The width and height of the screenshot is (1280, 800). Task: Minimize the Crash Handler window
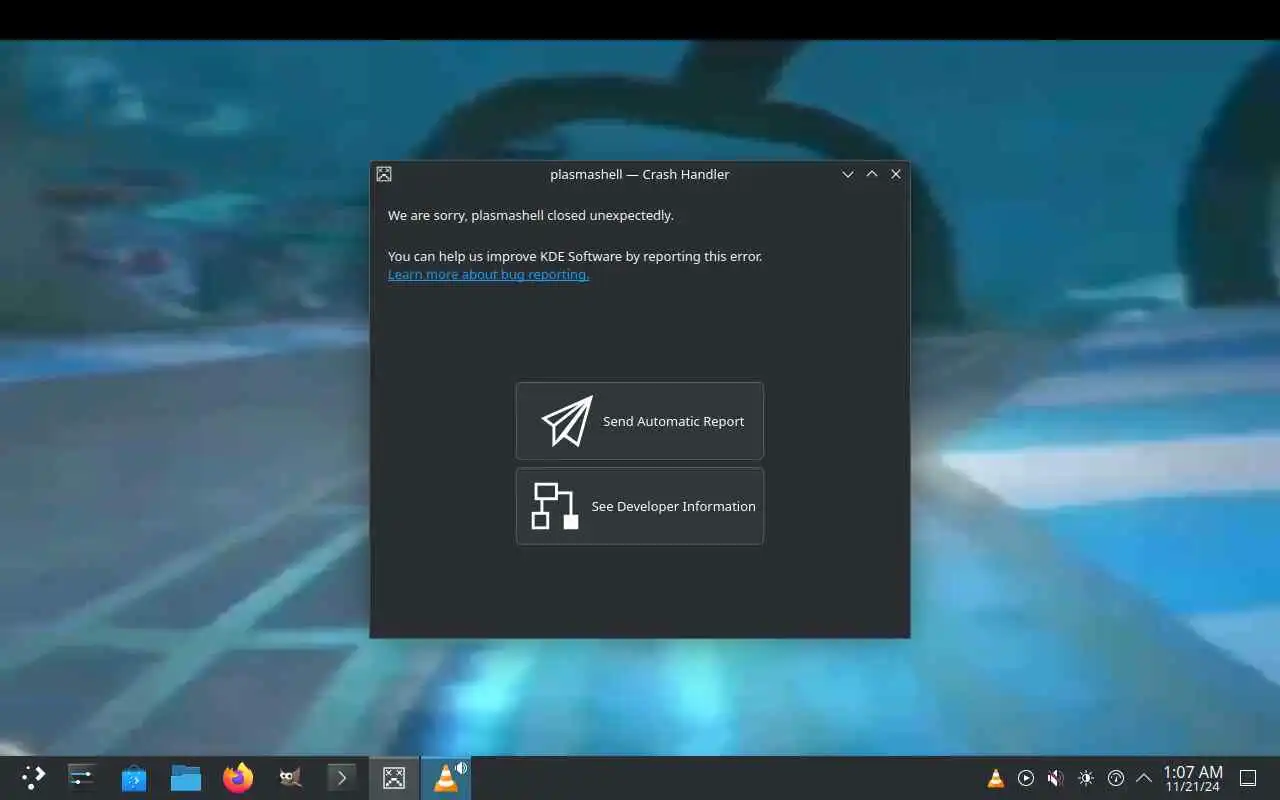click(848, 174)
